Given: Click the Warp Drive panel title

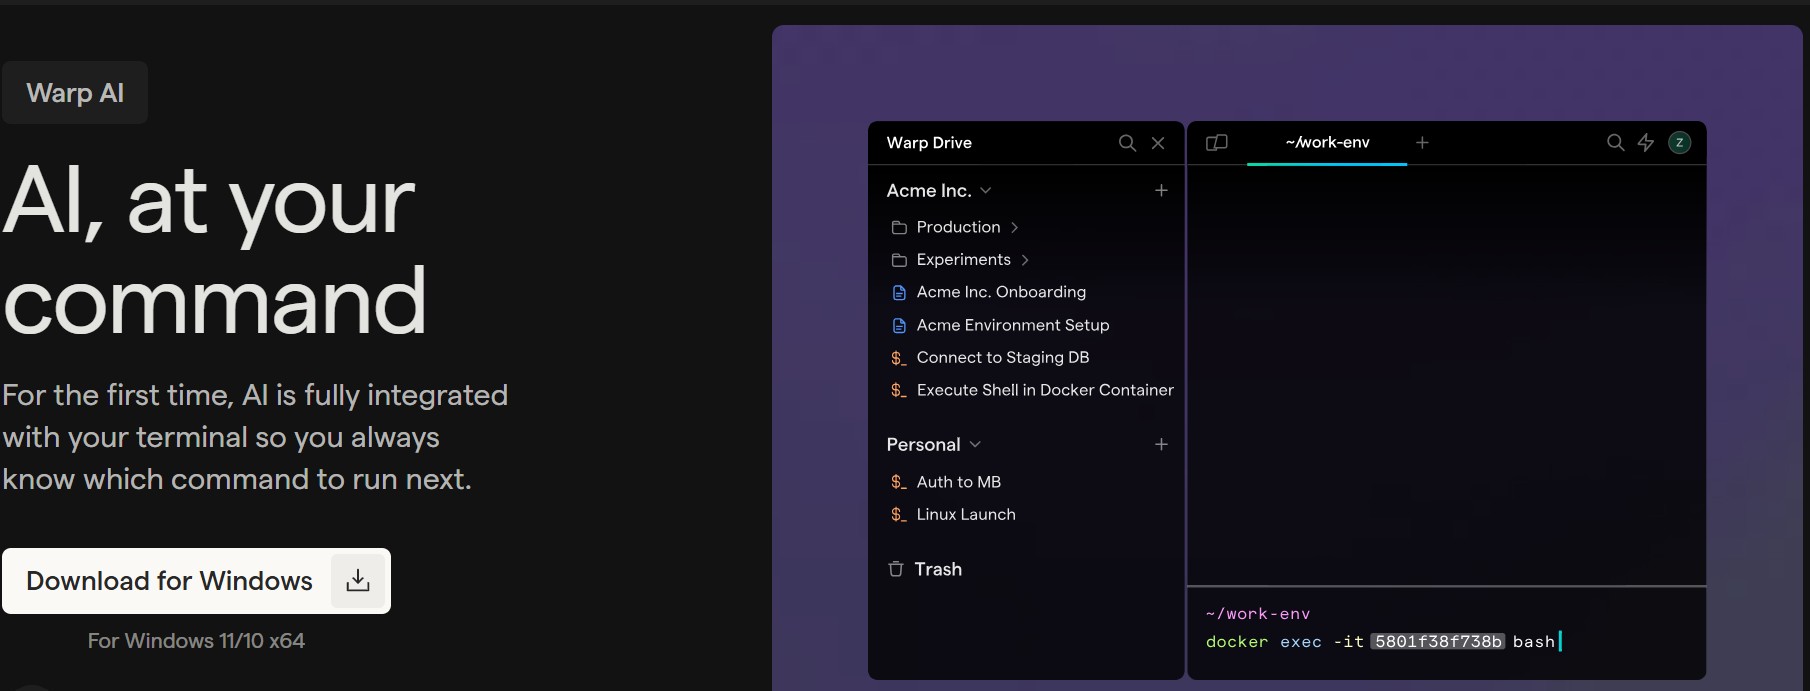Looking at the screenshot, I should click(x=929, y=143).
